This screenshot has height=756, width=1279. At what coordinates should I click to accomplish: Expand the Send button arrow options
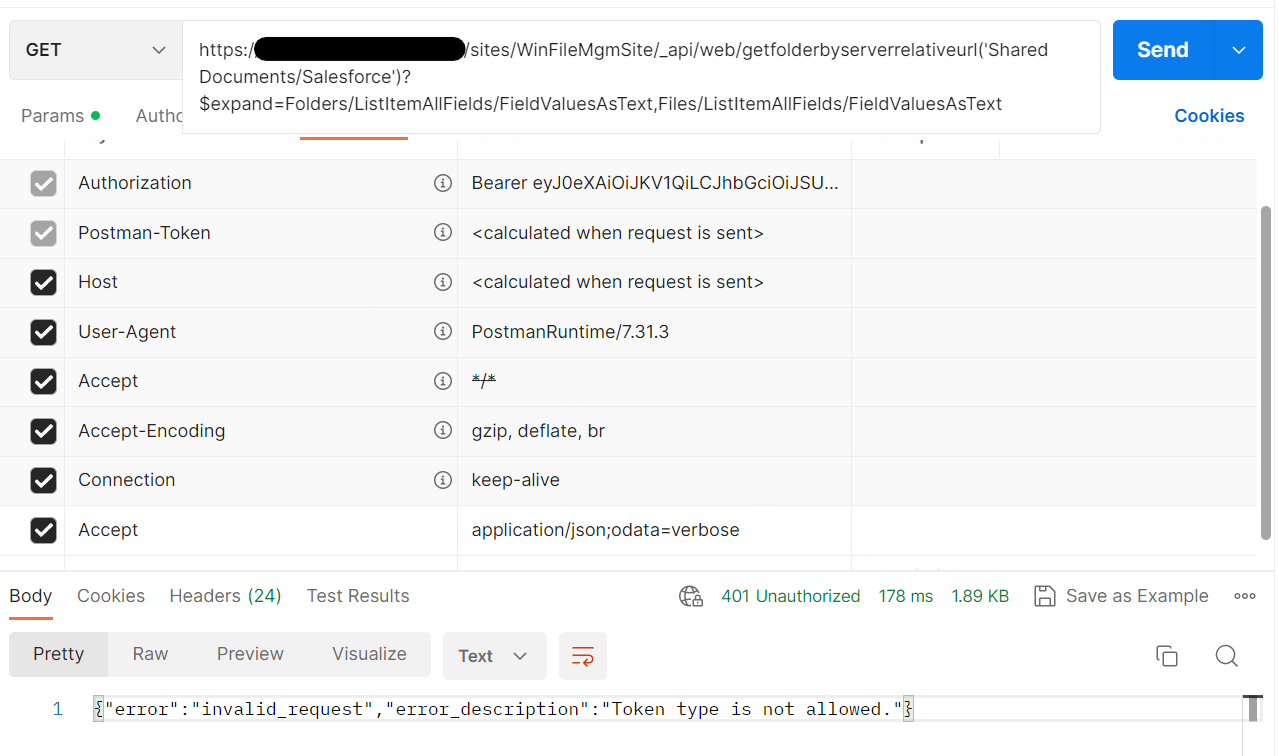[x=1238, y=50]
